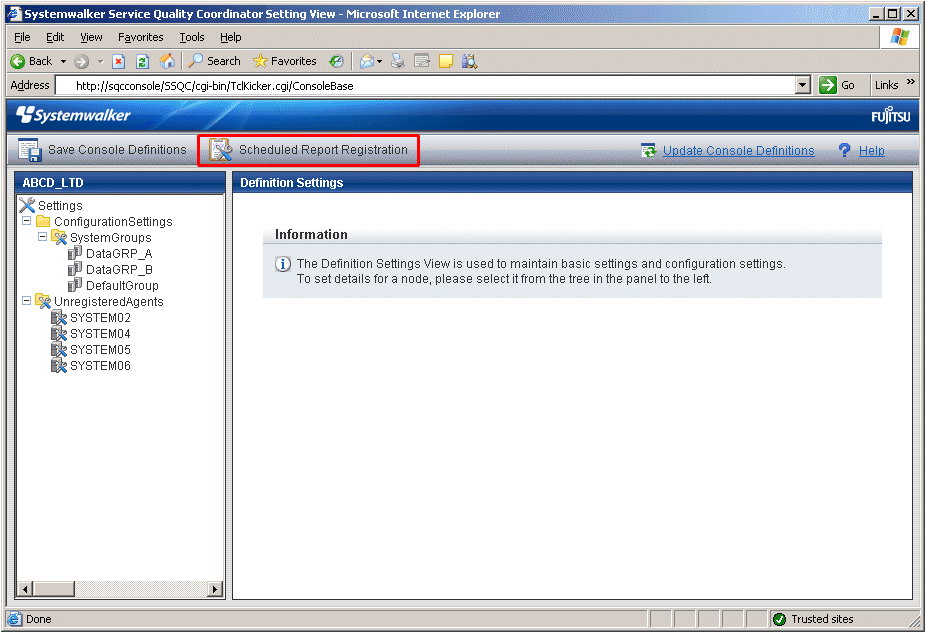Image resolution: width=926 pixels, height=633 pixels.
Task: Open the View menu
Action: 91,37
